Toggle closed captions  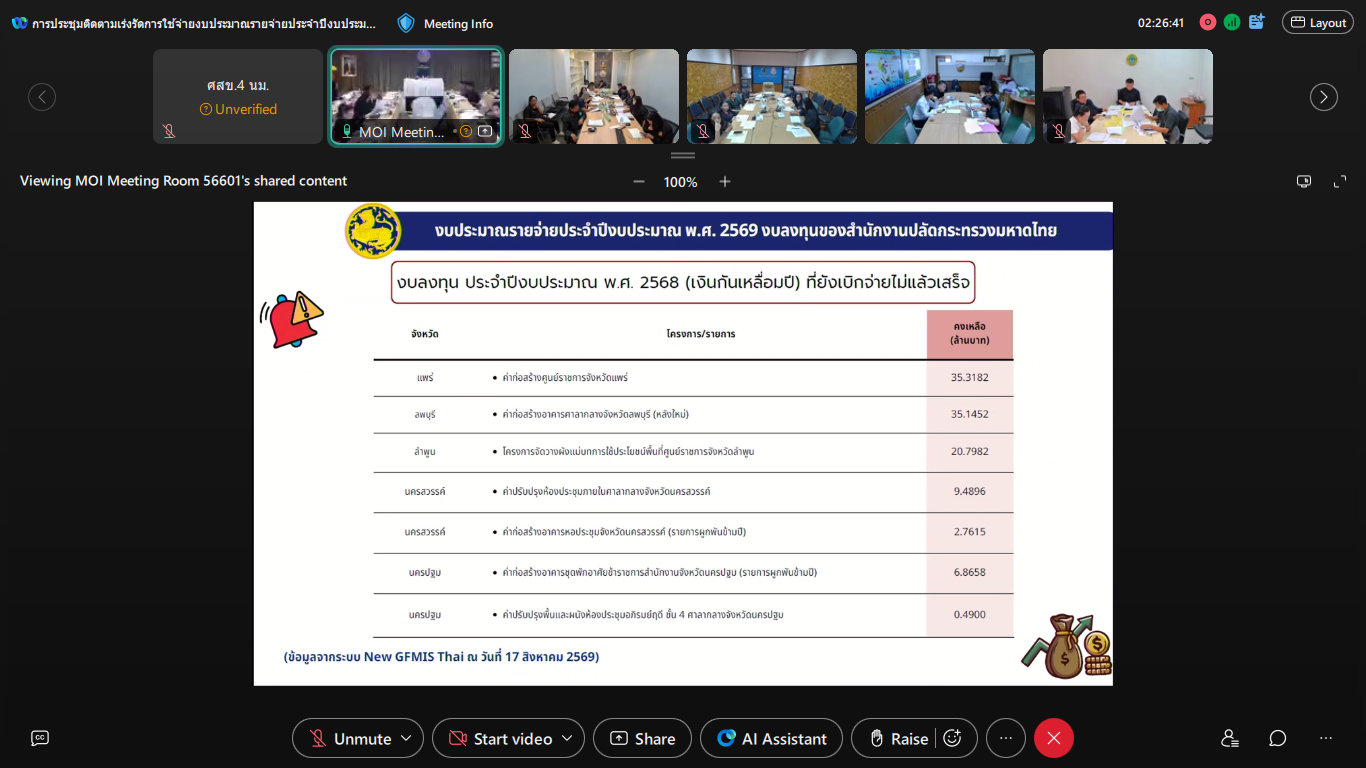40,738
